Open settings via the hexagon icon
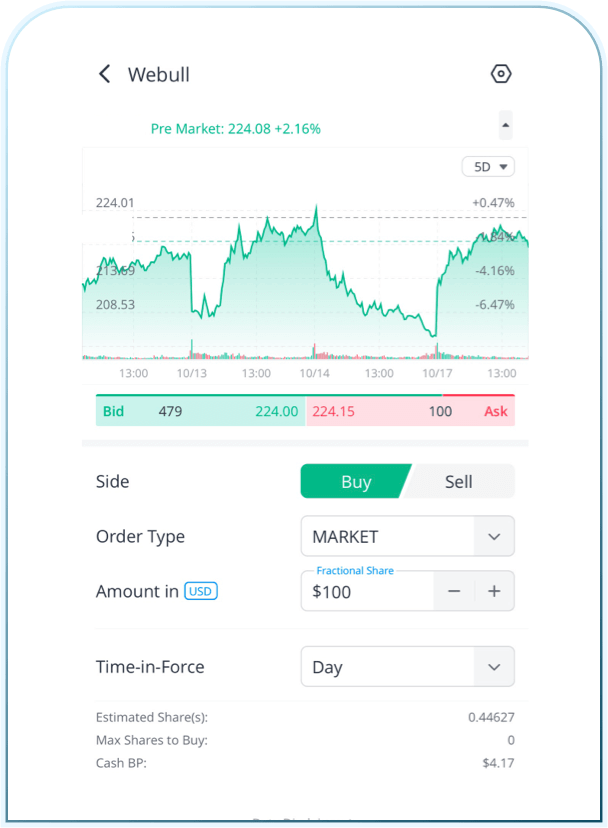Image resolution: width=608 pixels, height=828 pixels. [501, 74]
